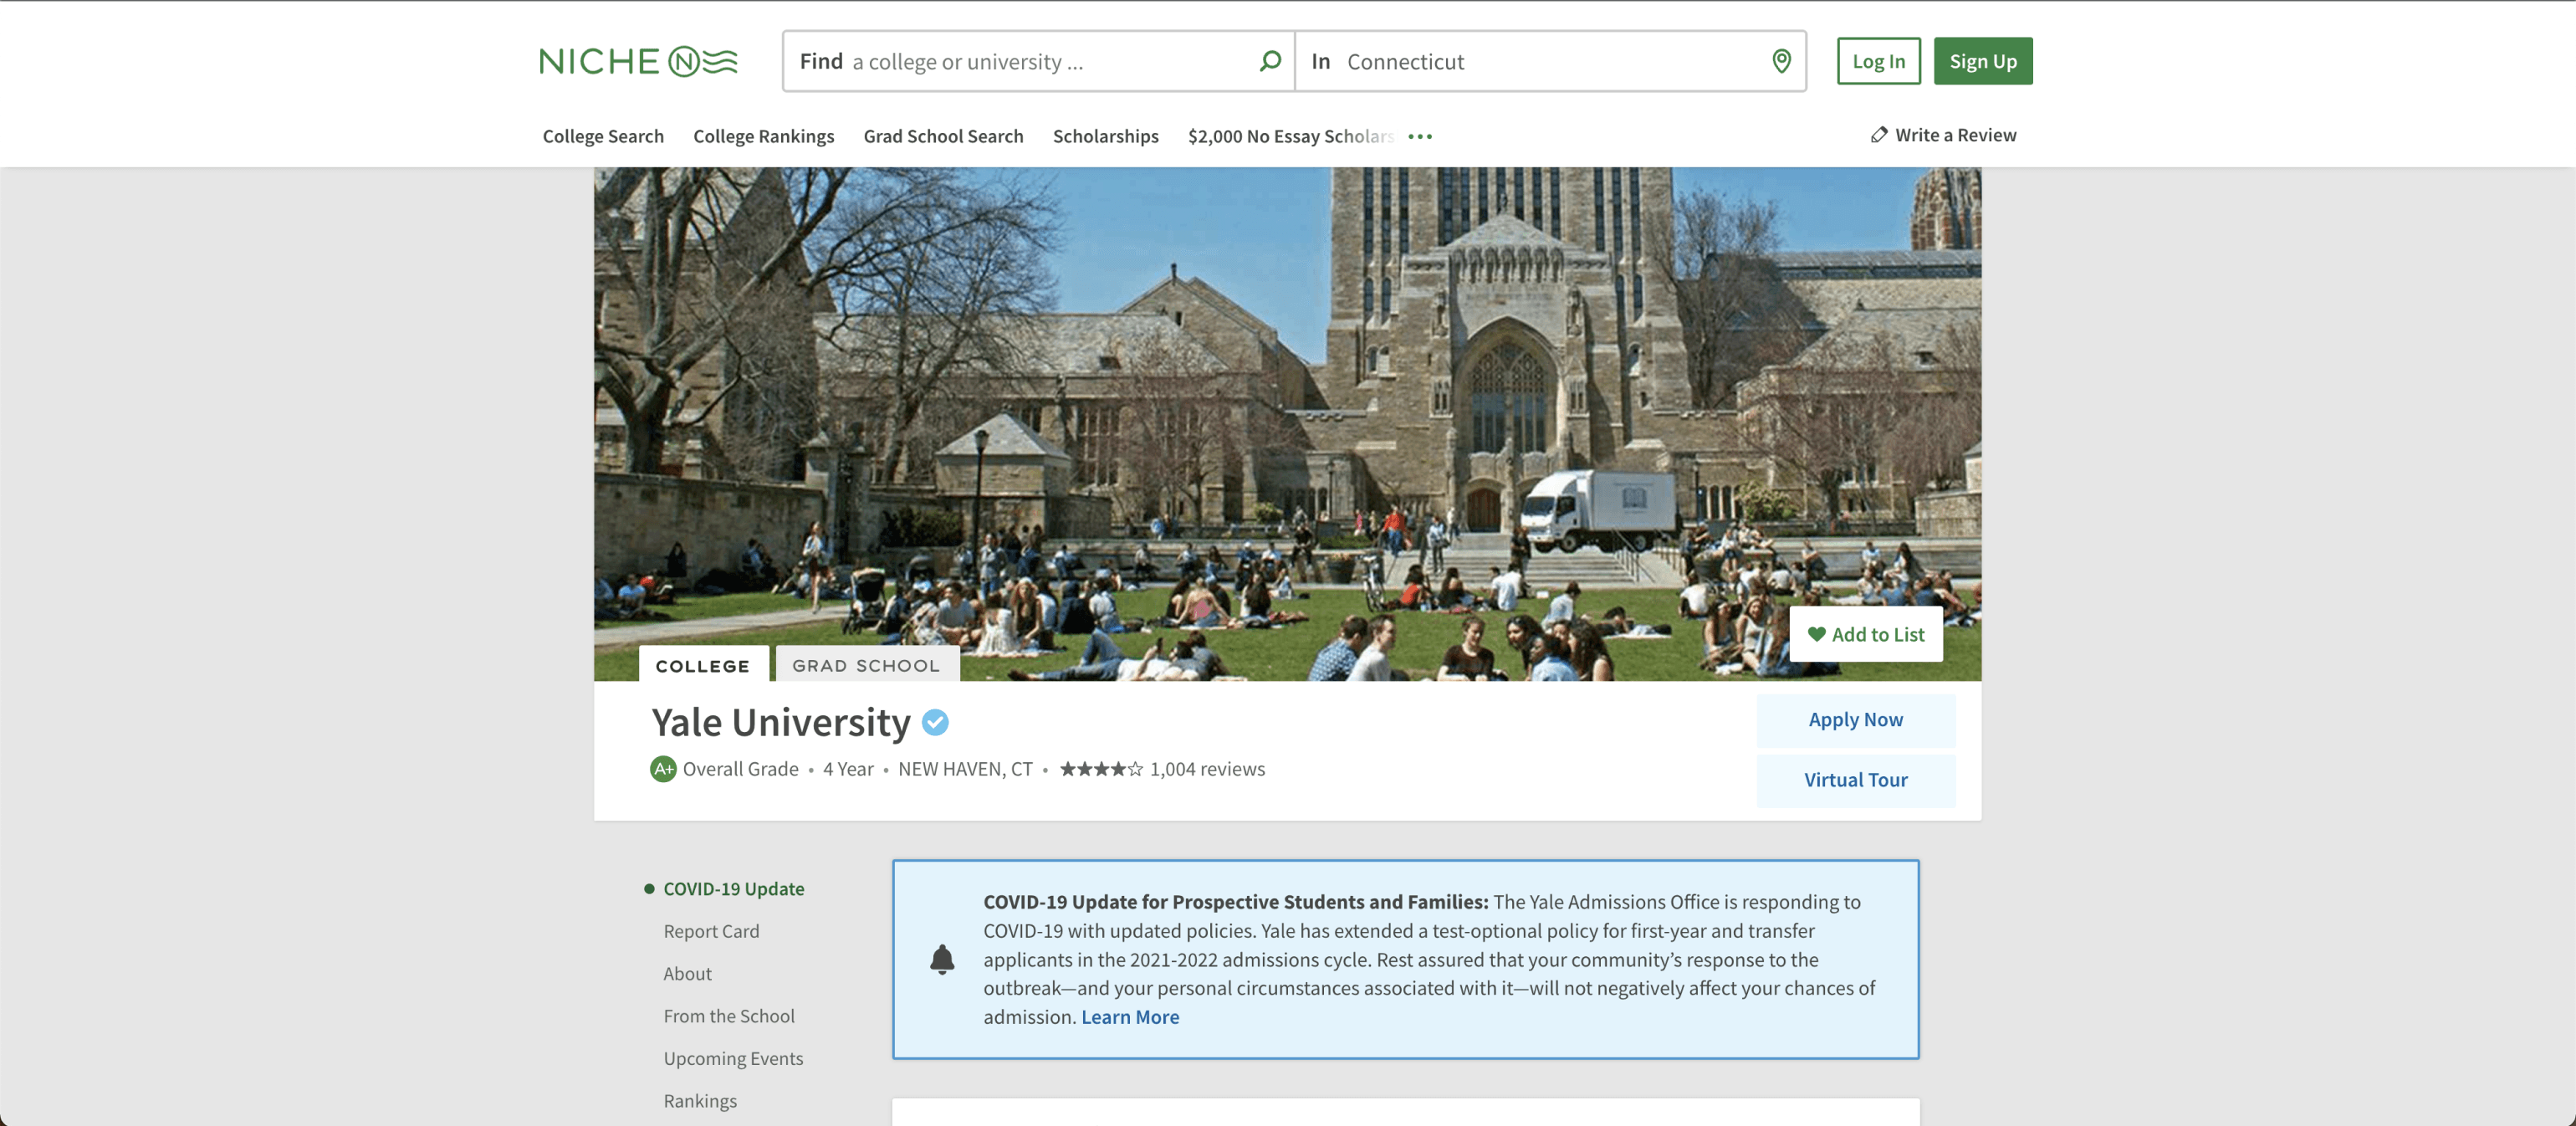Click the 4 Year text
Screen dimensions: 2576x1126
tap(848, 769)
